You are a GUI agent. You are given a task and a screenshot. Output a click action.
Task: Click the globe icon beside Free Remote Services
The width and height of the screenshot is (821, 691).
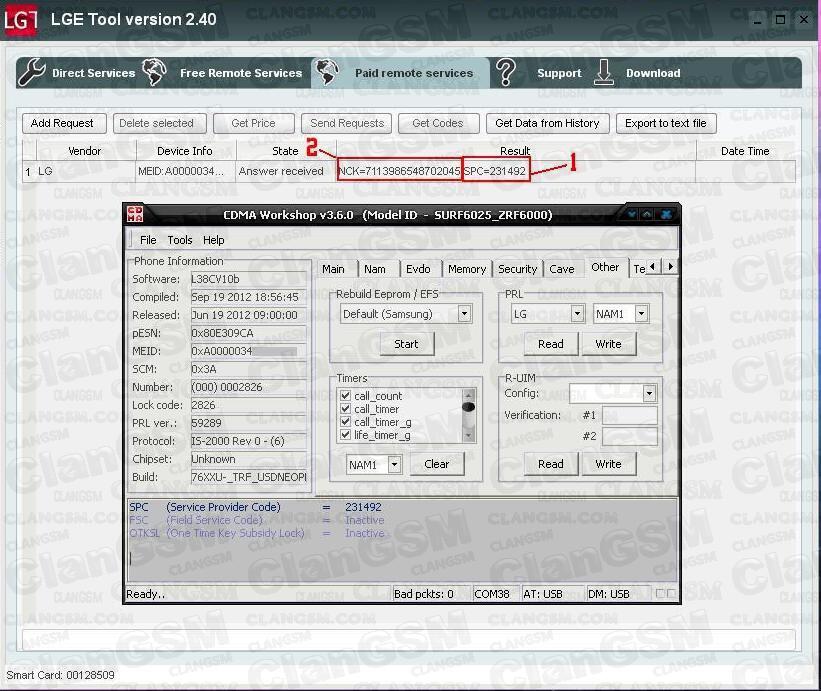click(154, 72)
